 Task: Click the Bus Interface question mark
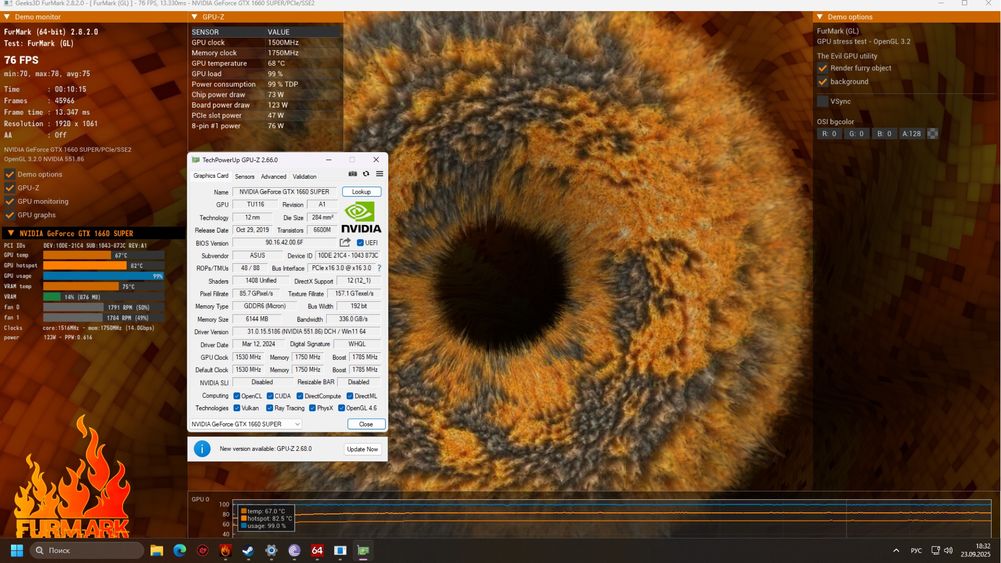point(379,268)
